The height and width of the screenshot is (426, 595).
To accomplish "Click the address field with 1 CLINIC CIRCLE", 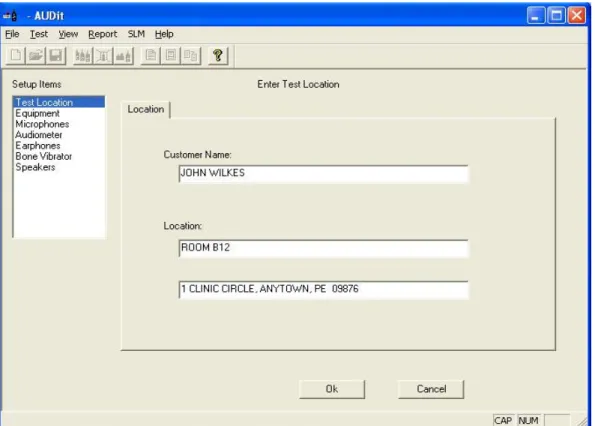I will 323,289.
